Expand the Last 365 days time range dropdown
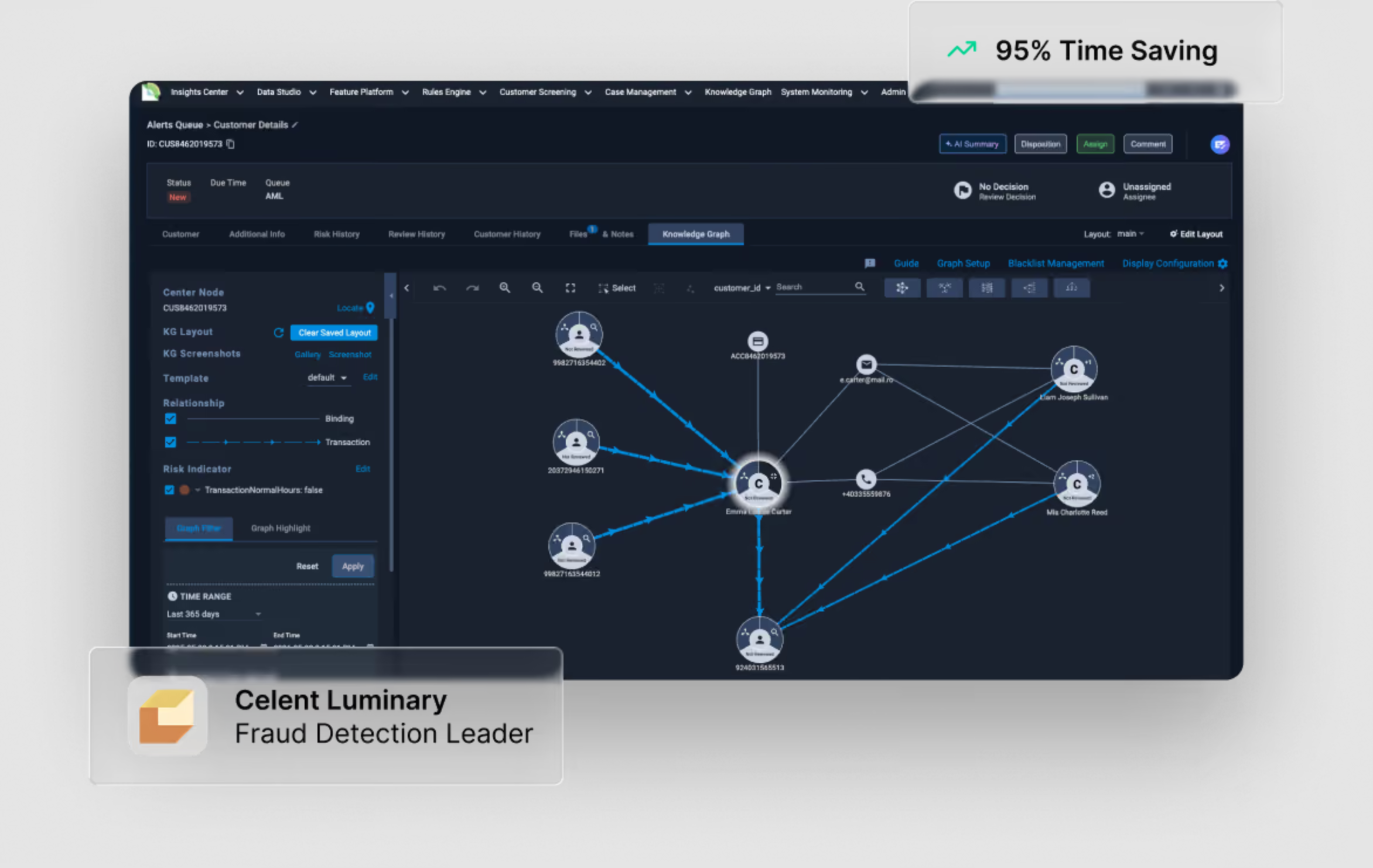The height and width of the screenshot is (868, 1373). click(215, 614)
